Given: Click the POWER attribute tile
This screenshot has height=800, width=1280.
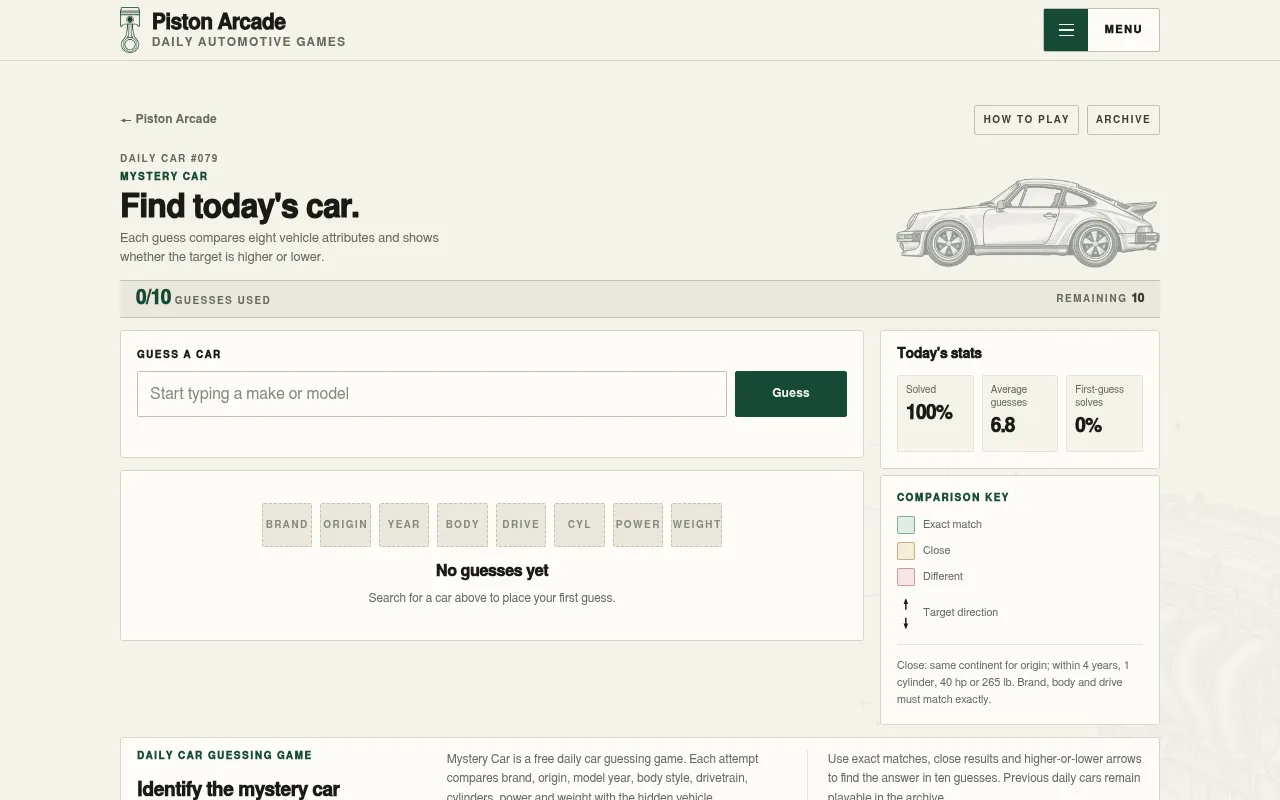Looking at the screenshot, I should 638,525.
